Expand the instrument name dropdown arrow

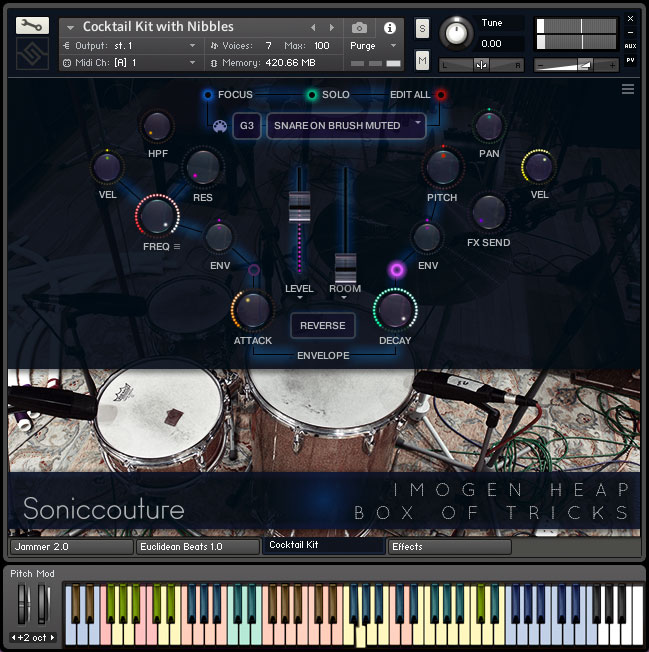(x=70, y=27)
